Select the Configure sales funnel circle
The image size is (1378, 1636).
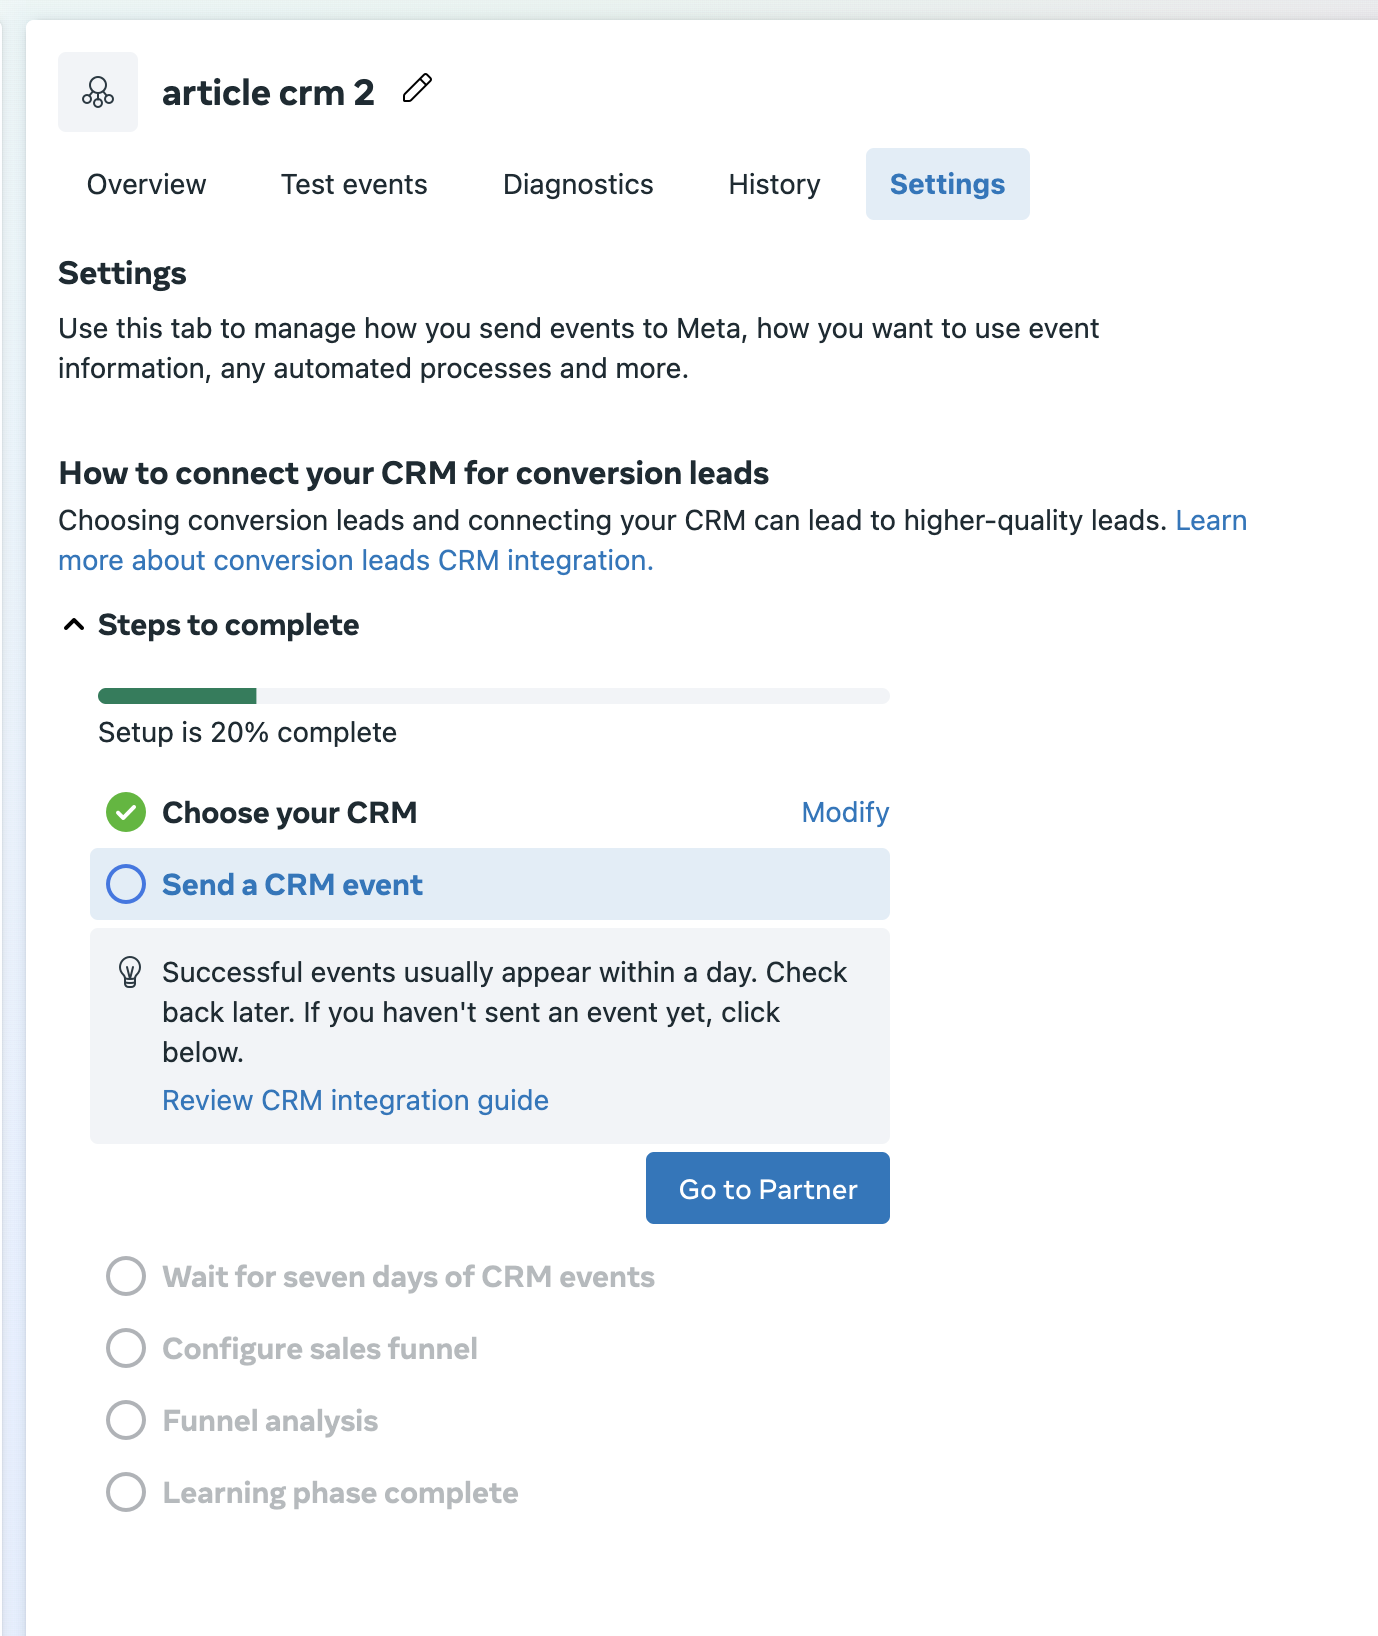click(126, 1348)
